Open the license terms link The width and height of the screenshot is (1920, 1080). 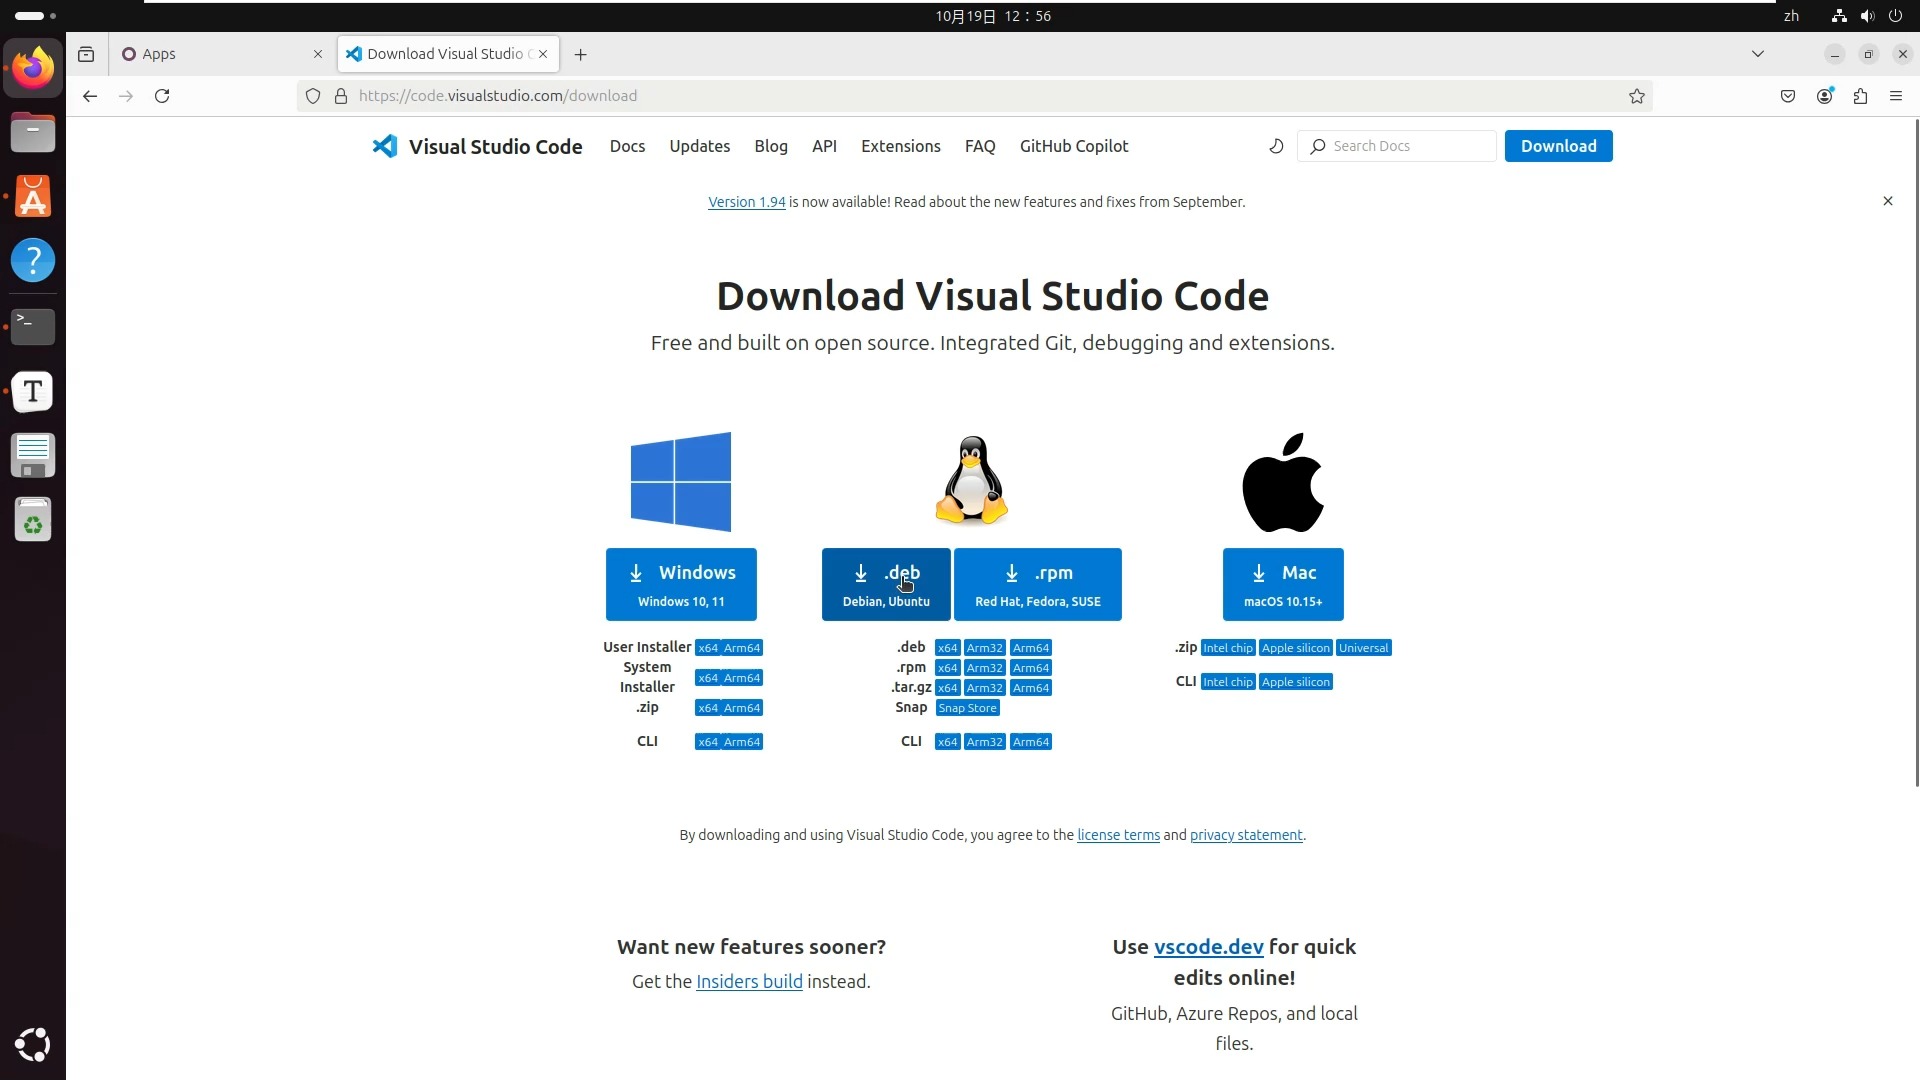[1118, 835]
